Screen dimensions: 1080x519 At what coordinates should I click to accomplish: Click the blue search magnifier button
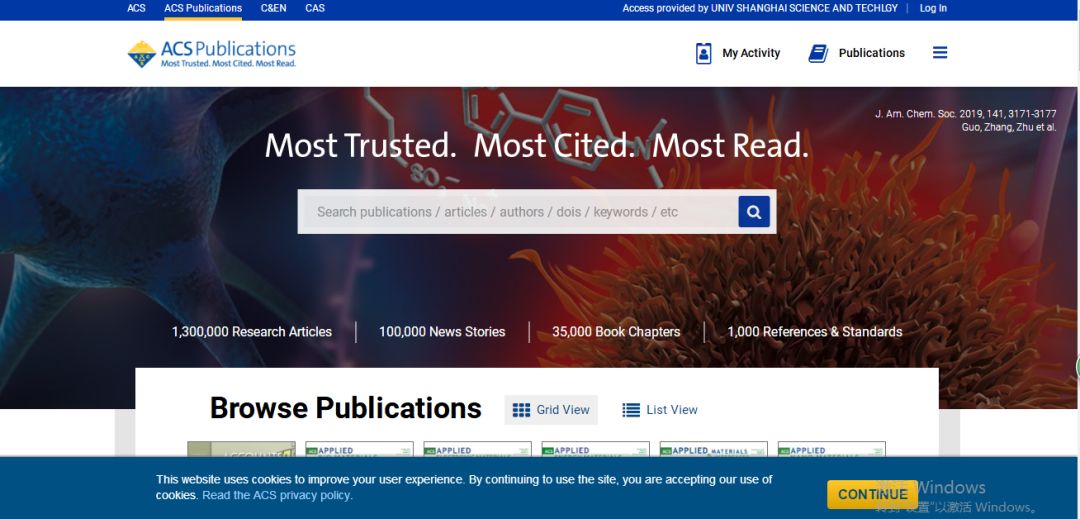point(754,211)
